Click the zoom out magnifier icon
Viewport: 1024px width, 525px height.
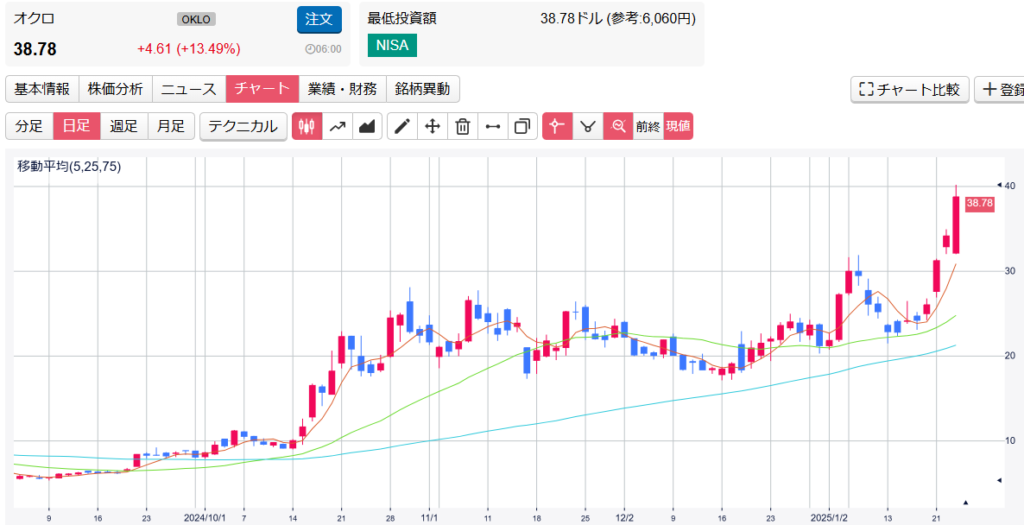coord(618,127)
